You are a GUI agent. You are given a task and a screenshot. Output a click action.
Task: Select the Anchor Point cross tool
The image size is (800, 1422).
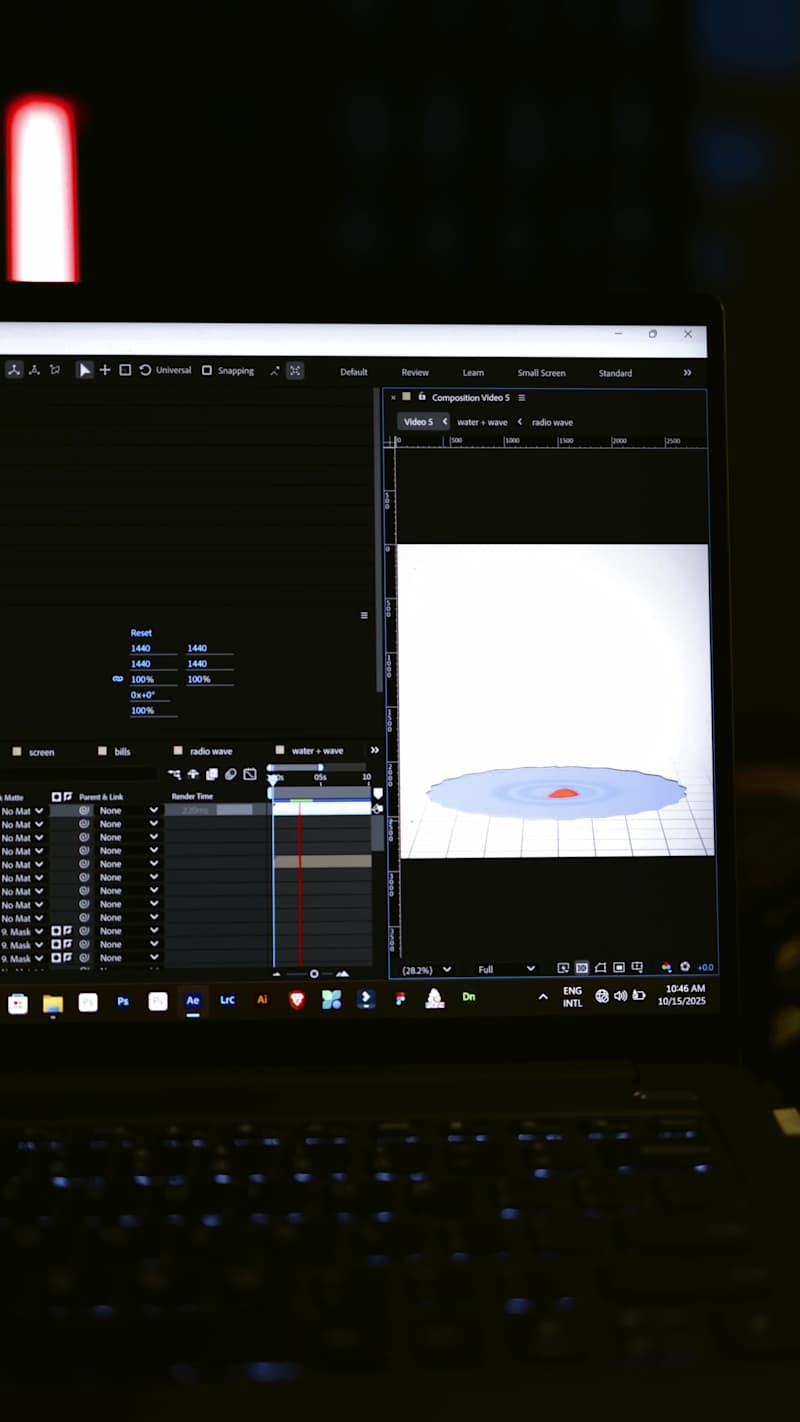tap(105, 370)
